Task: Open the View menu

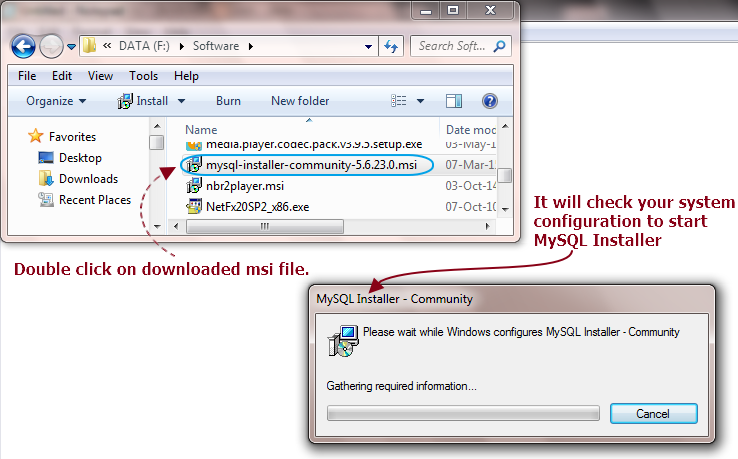Action: [x=100, y=76]
